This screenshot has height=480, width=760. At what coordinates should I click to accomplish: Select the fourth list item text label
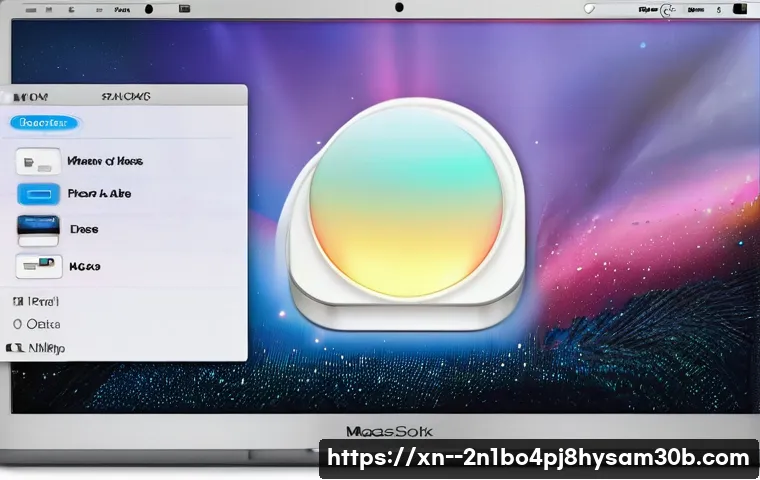[x=84, y=267]
